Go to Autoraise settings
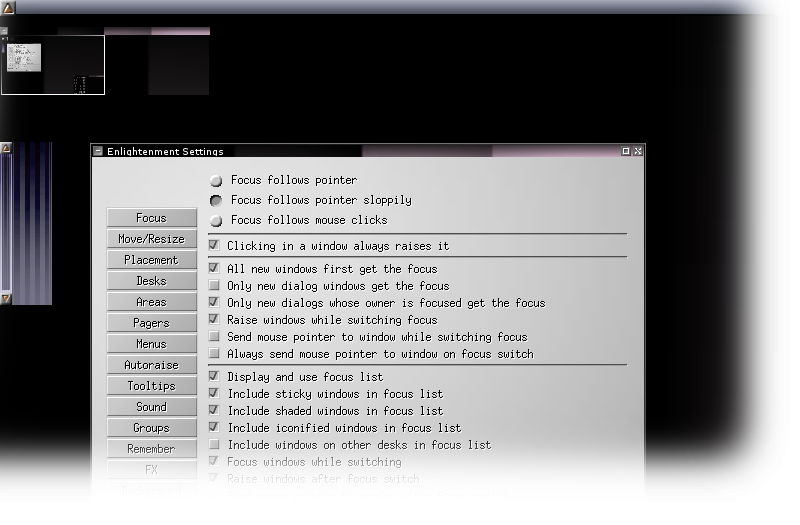The width and height of the screenshot is (800, 525). (152, 365)
